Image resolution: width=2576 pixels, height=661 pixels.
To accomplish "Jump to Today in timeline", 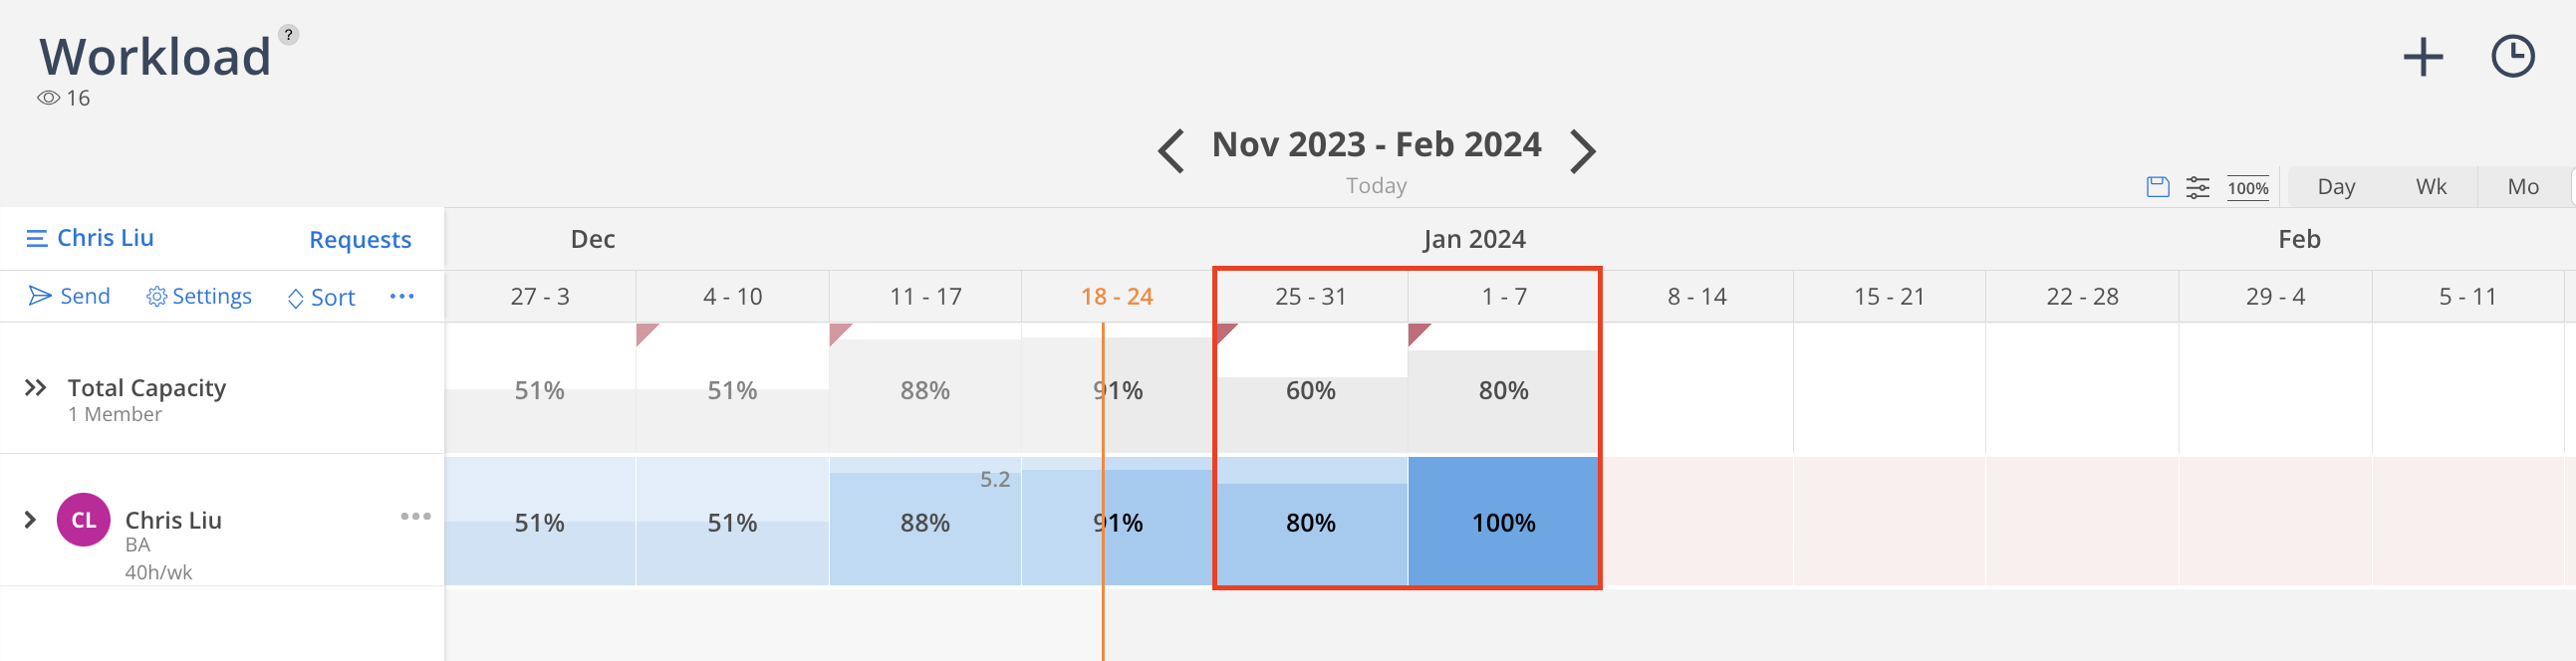I will [x=1375, y=186].
